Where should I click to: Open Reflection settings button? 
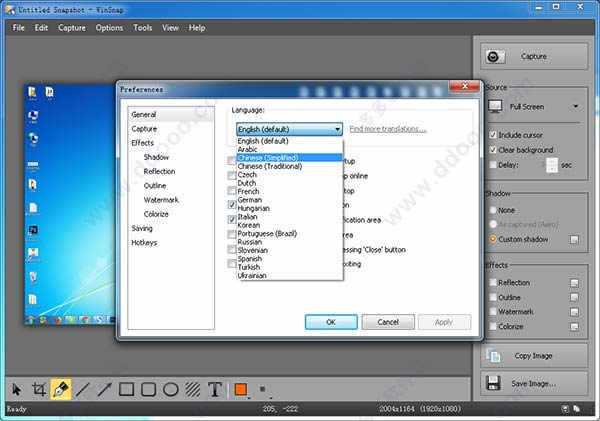click(574, 283)
